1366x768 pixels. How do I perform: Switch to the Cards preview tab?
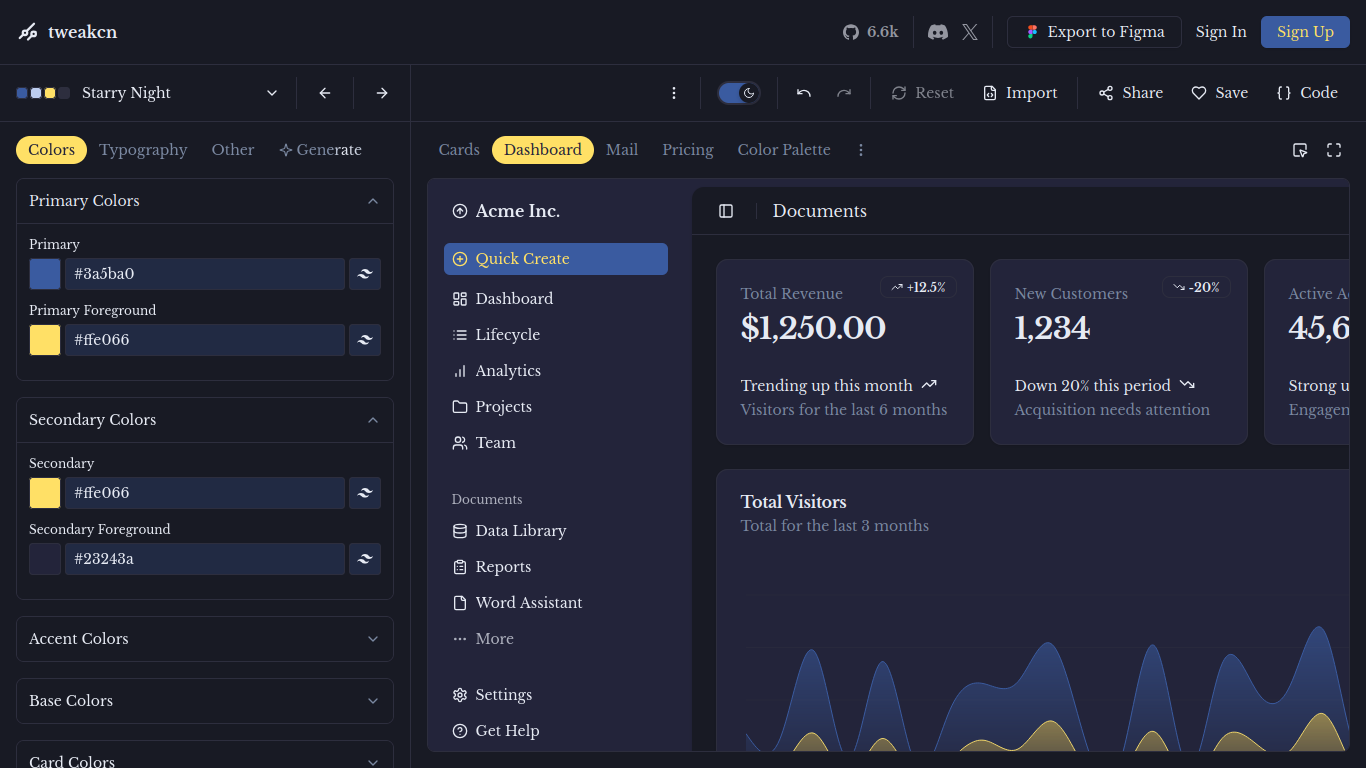pyautogui.click(x=459, y=150)
